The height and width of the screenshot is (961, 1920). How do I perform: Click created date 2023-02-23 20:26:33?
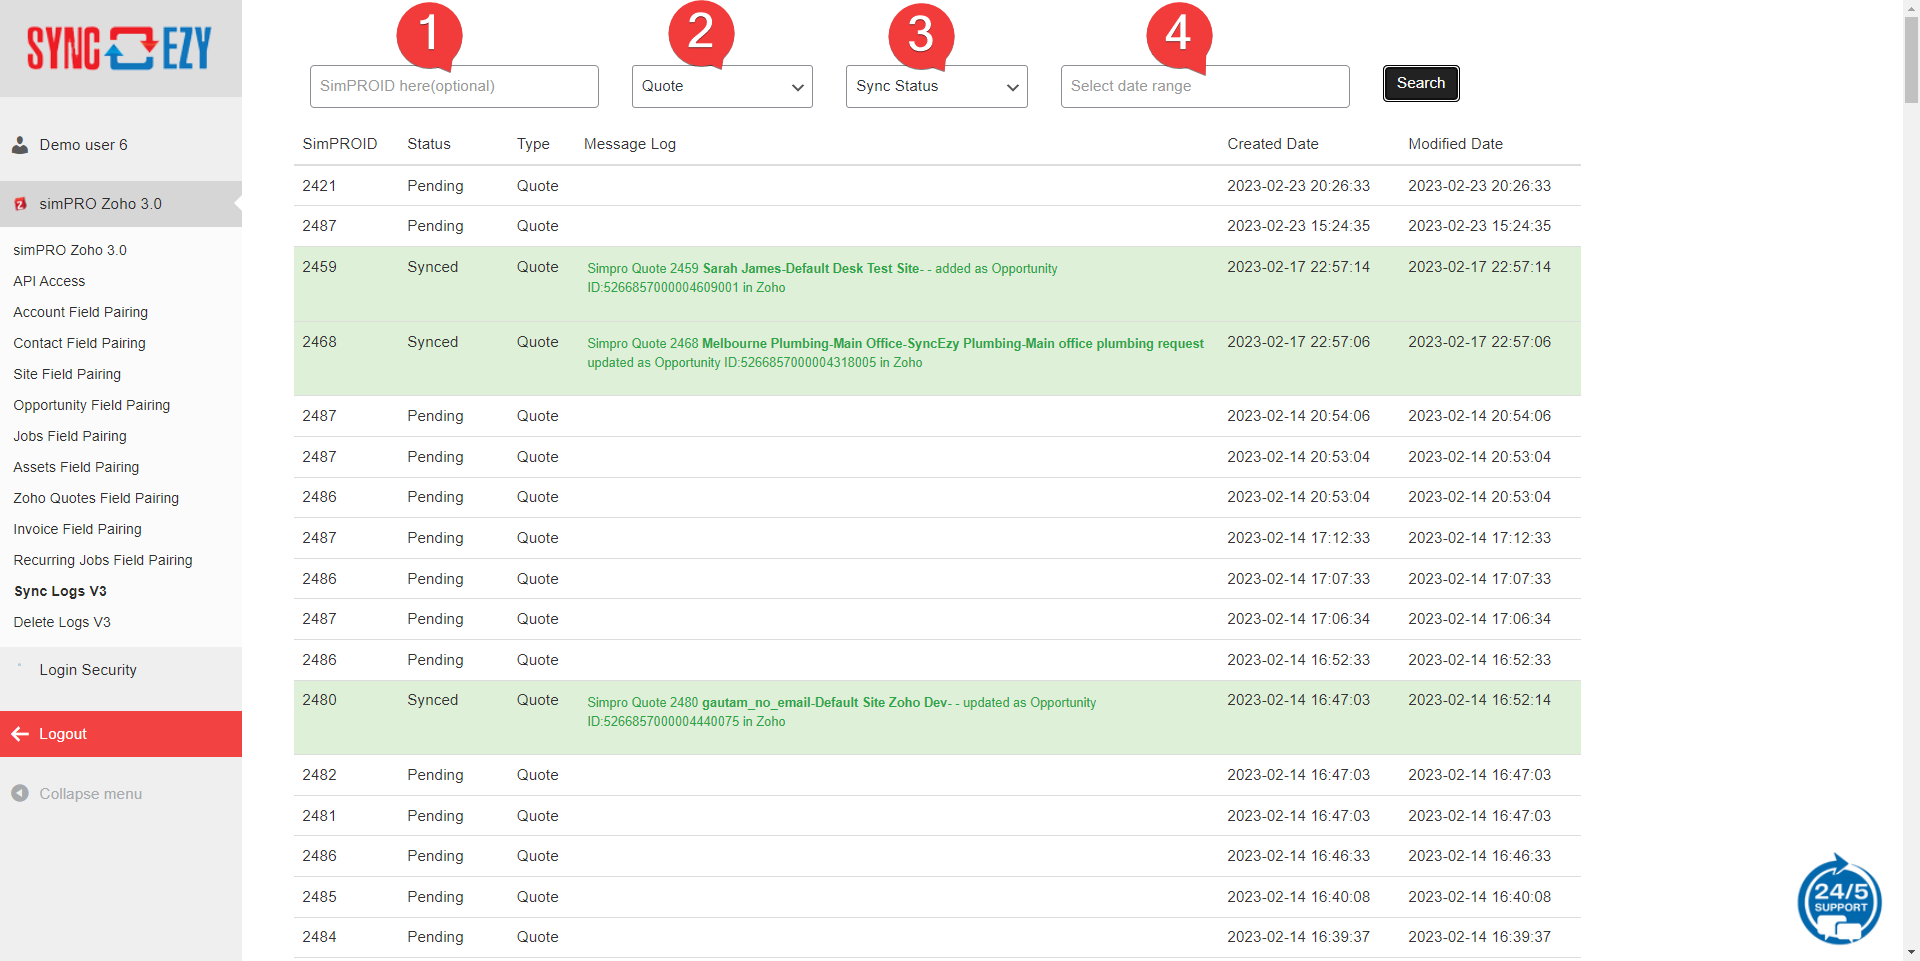[1298, 186]
